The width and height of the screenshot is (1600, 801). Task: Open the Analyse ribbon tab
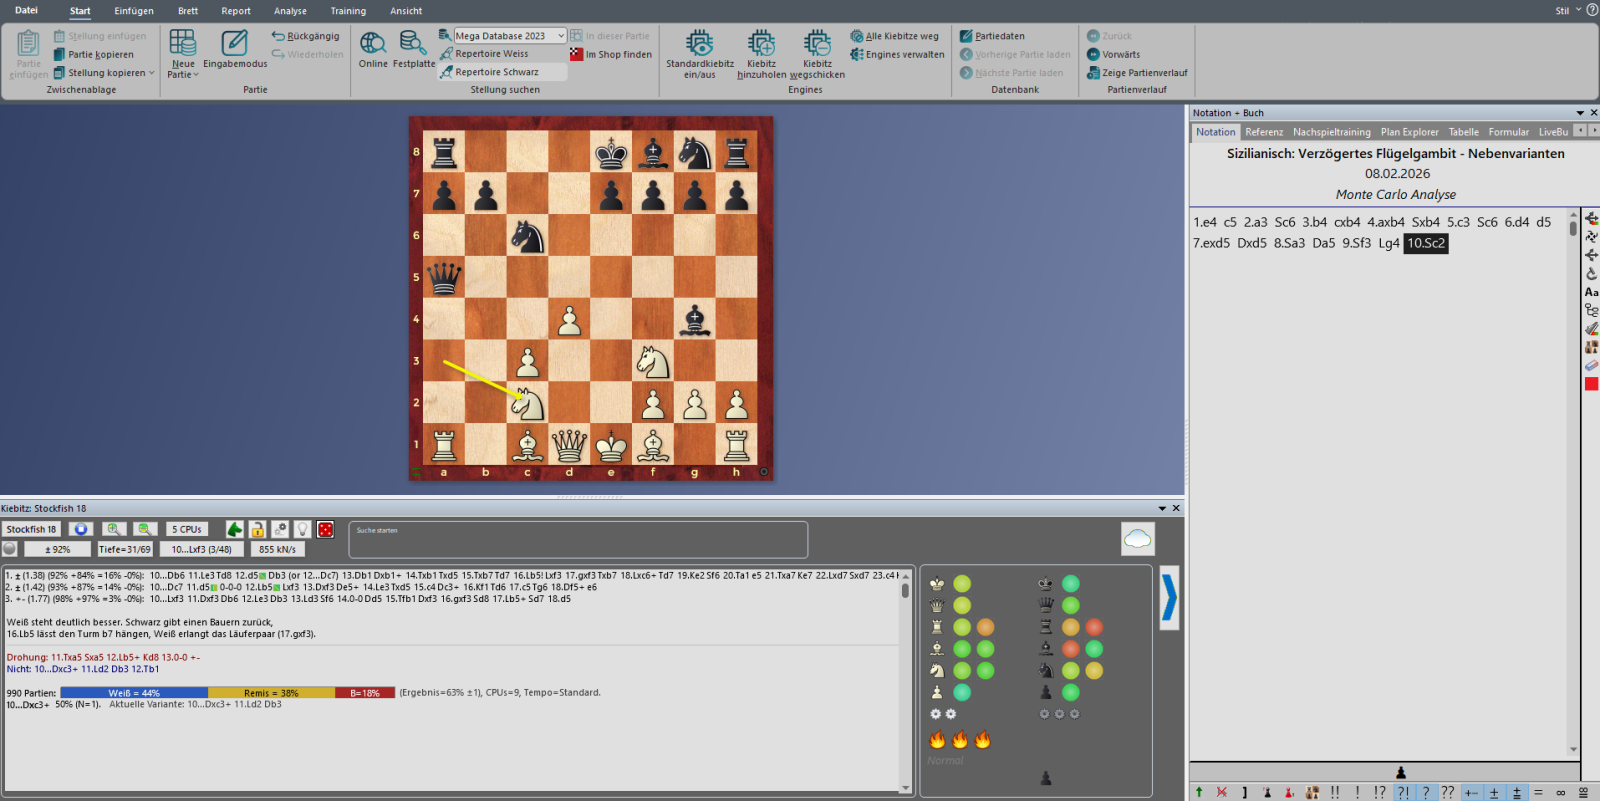point(290,11)
